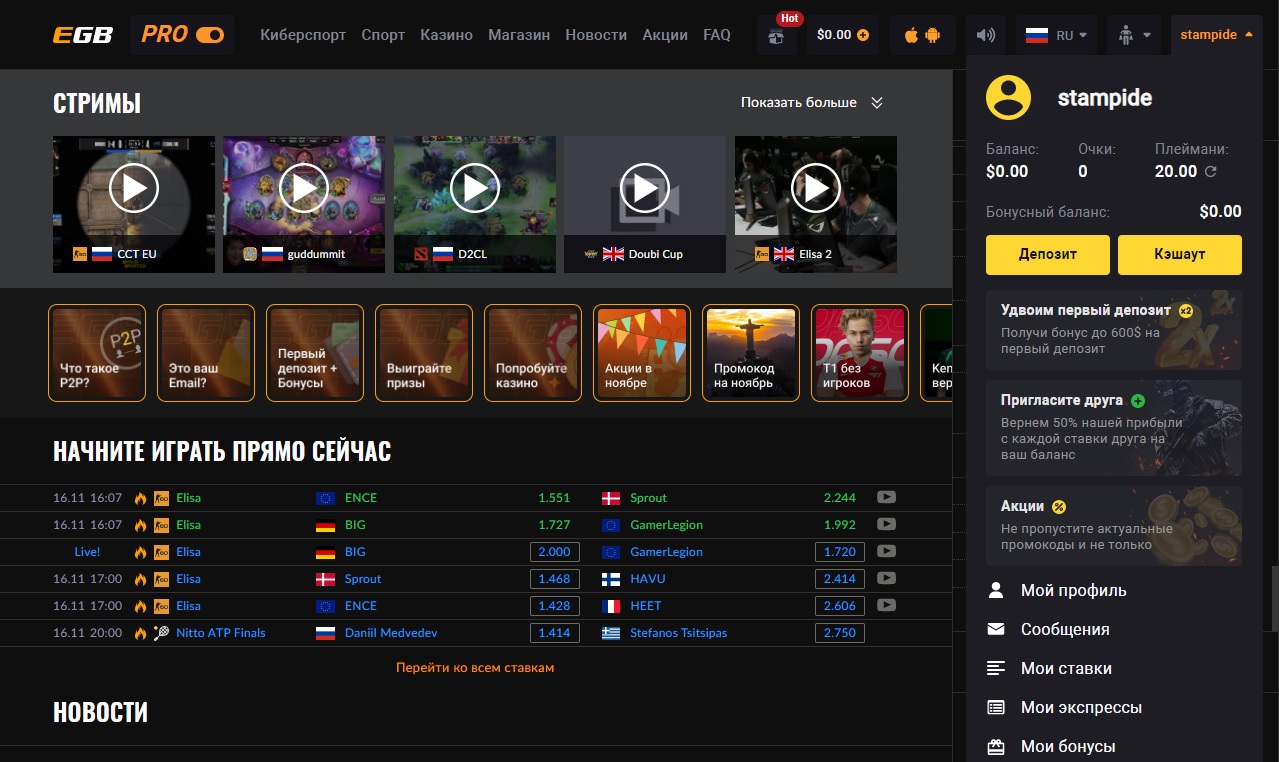
Task: Open video stream icon for ENCE vs Sprout
Action: [x=886, y=497]
